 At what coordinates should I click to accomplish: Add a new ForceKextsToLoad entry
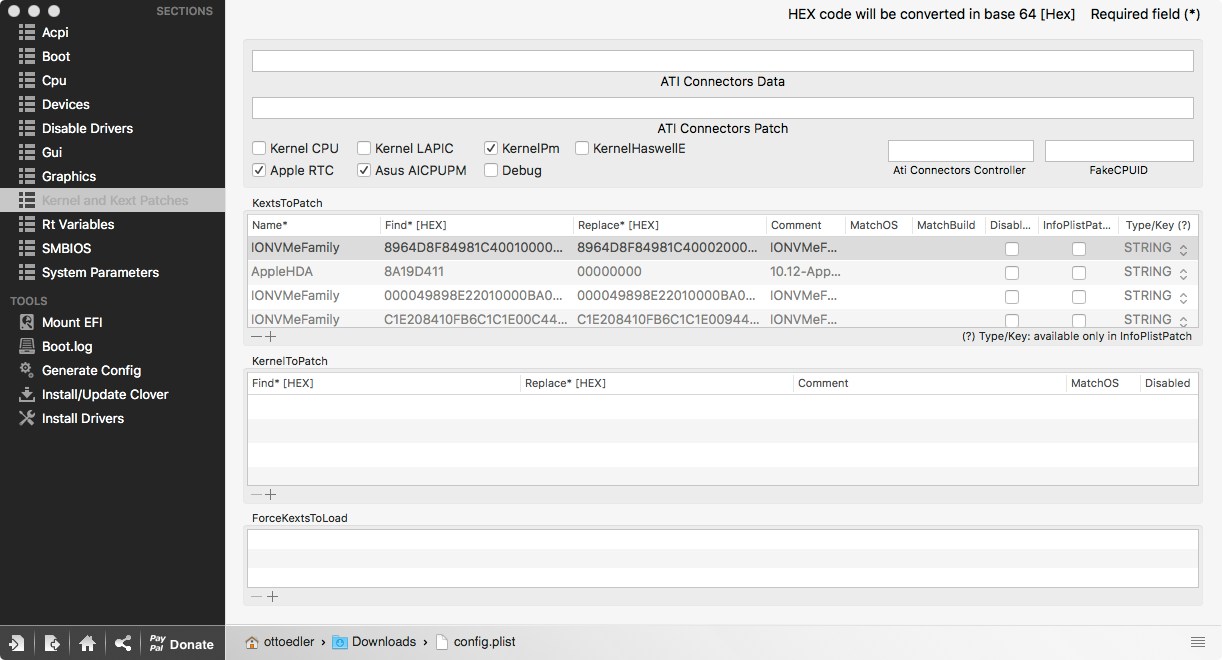tap(271, 596)
